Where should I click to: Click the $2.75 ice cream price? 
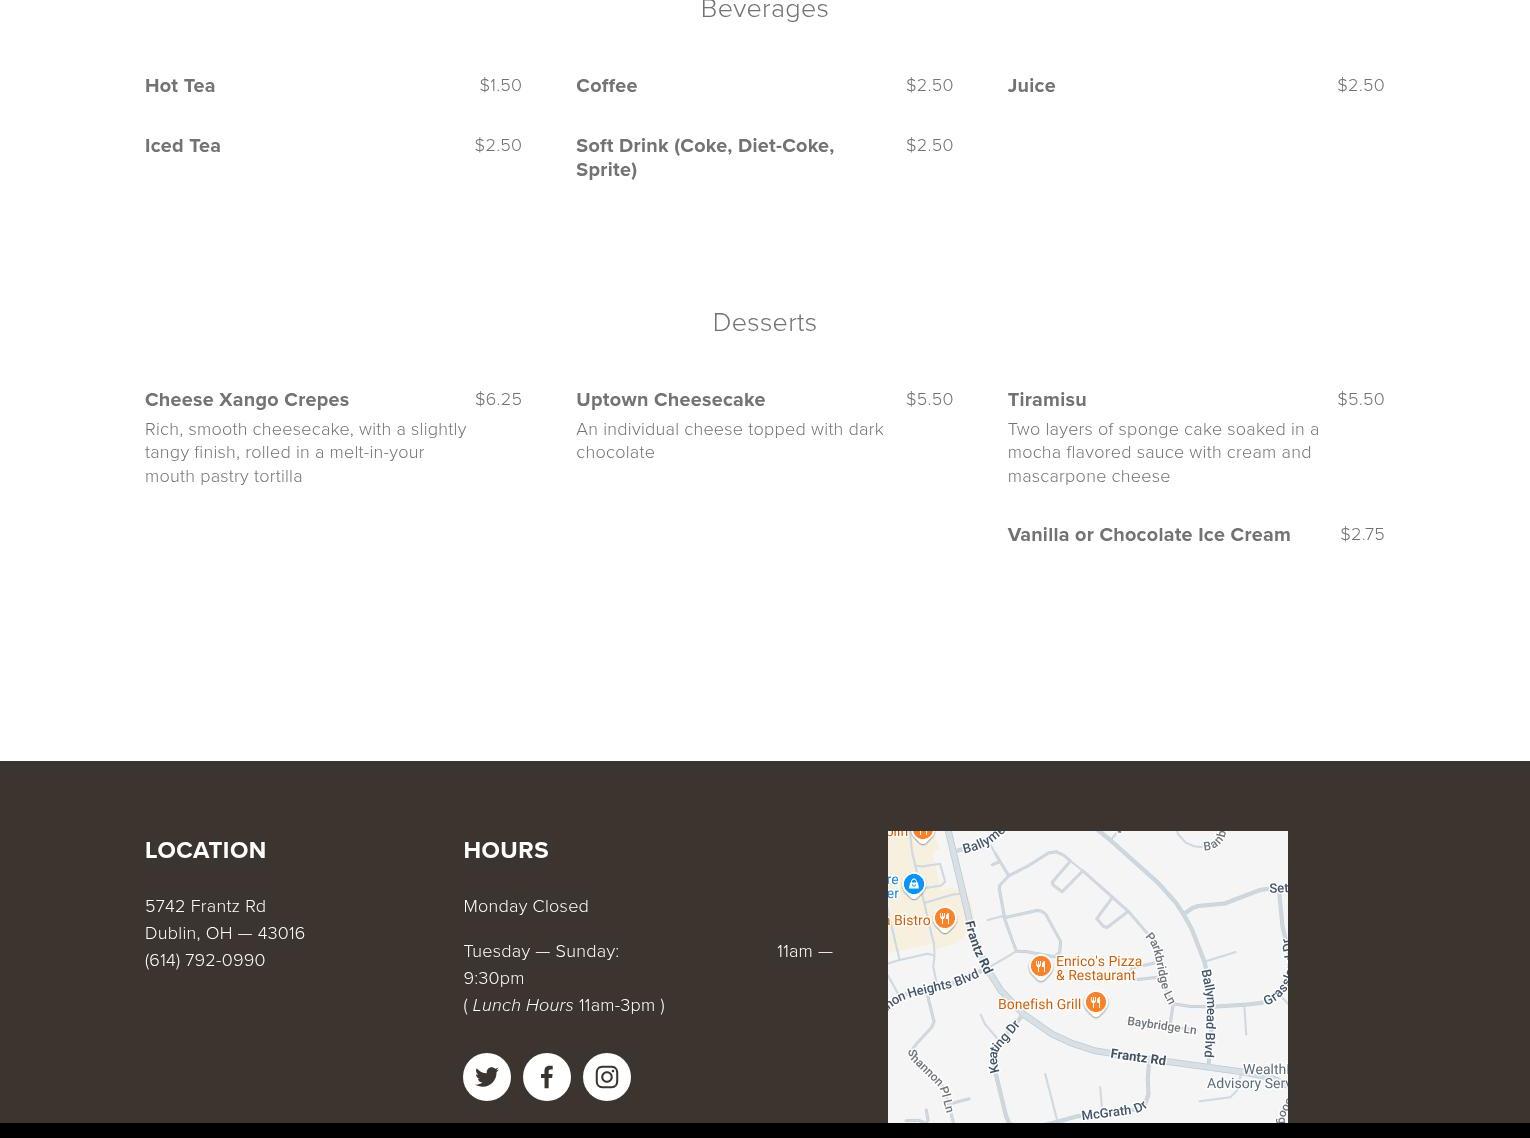[1362, 534]
